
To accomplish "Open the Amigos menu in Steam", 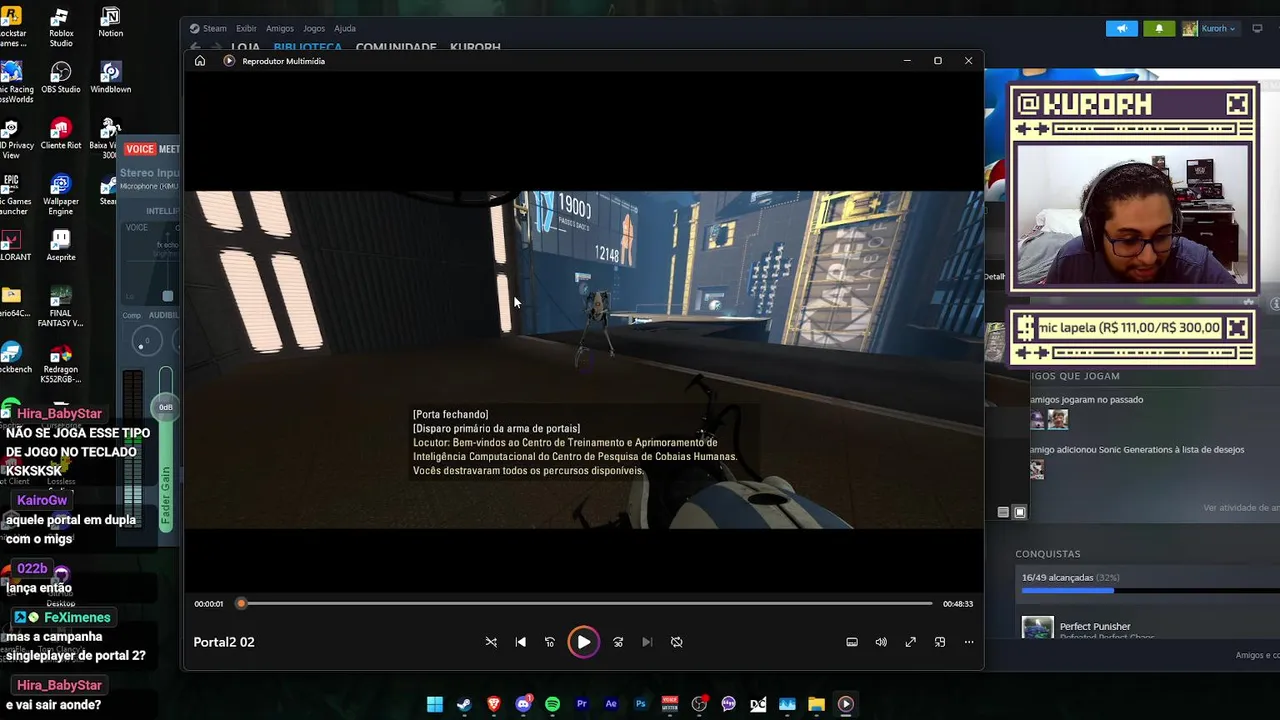I will (280, 28).
